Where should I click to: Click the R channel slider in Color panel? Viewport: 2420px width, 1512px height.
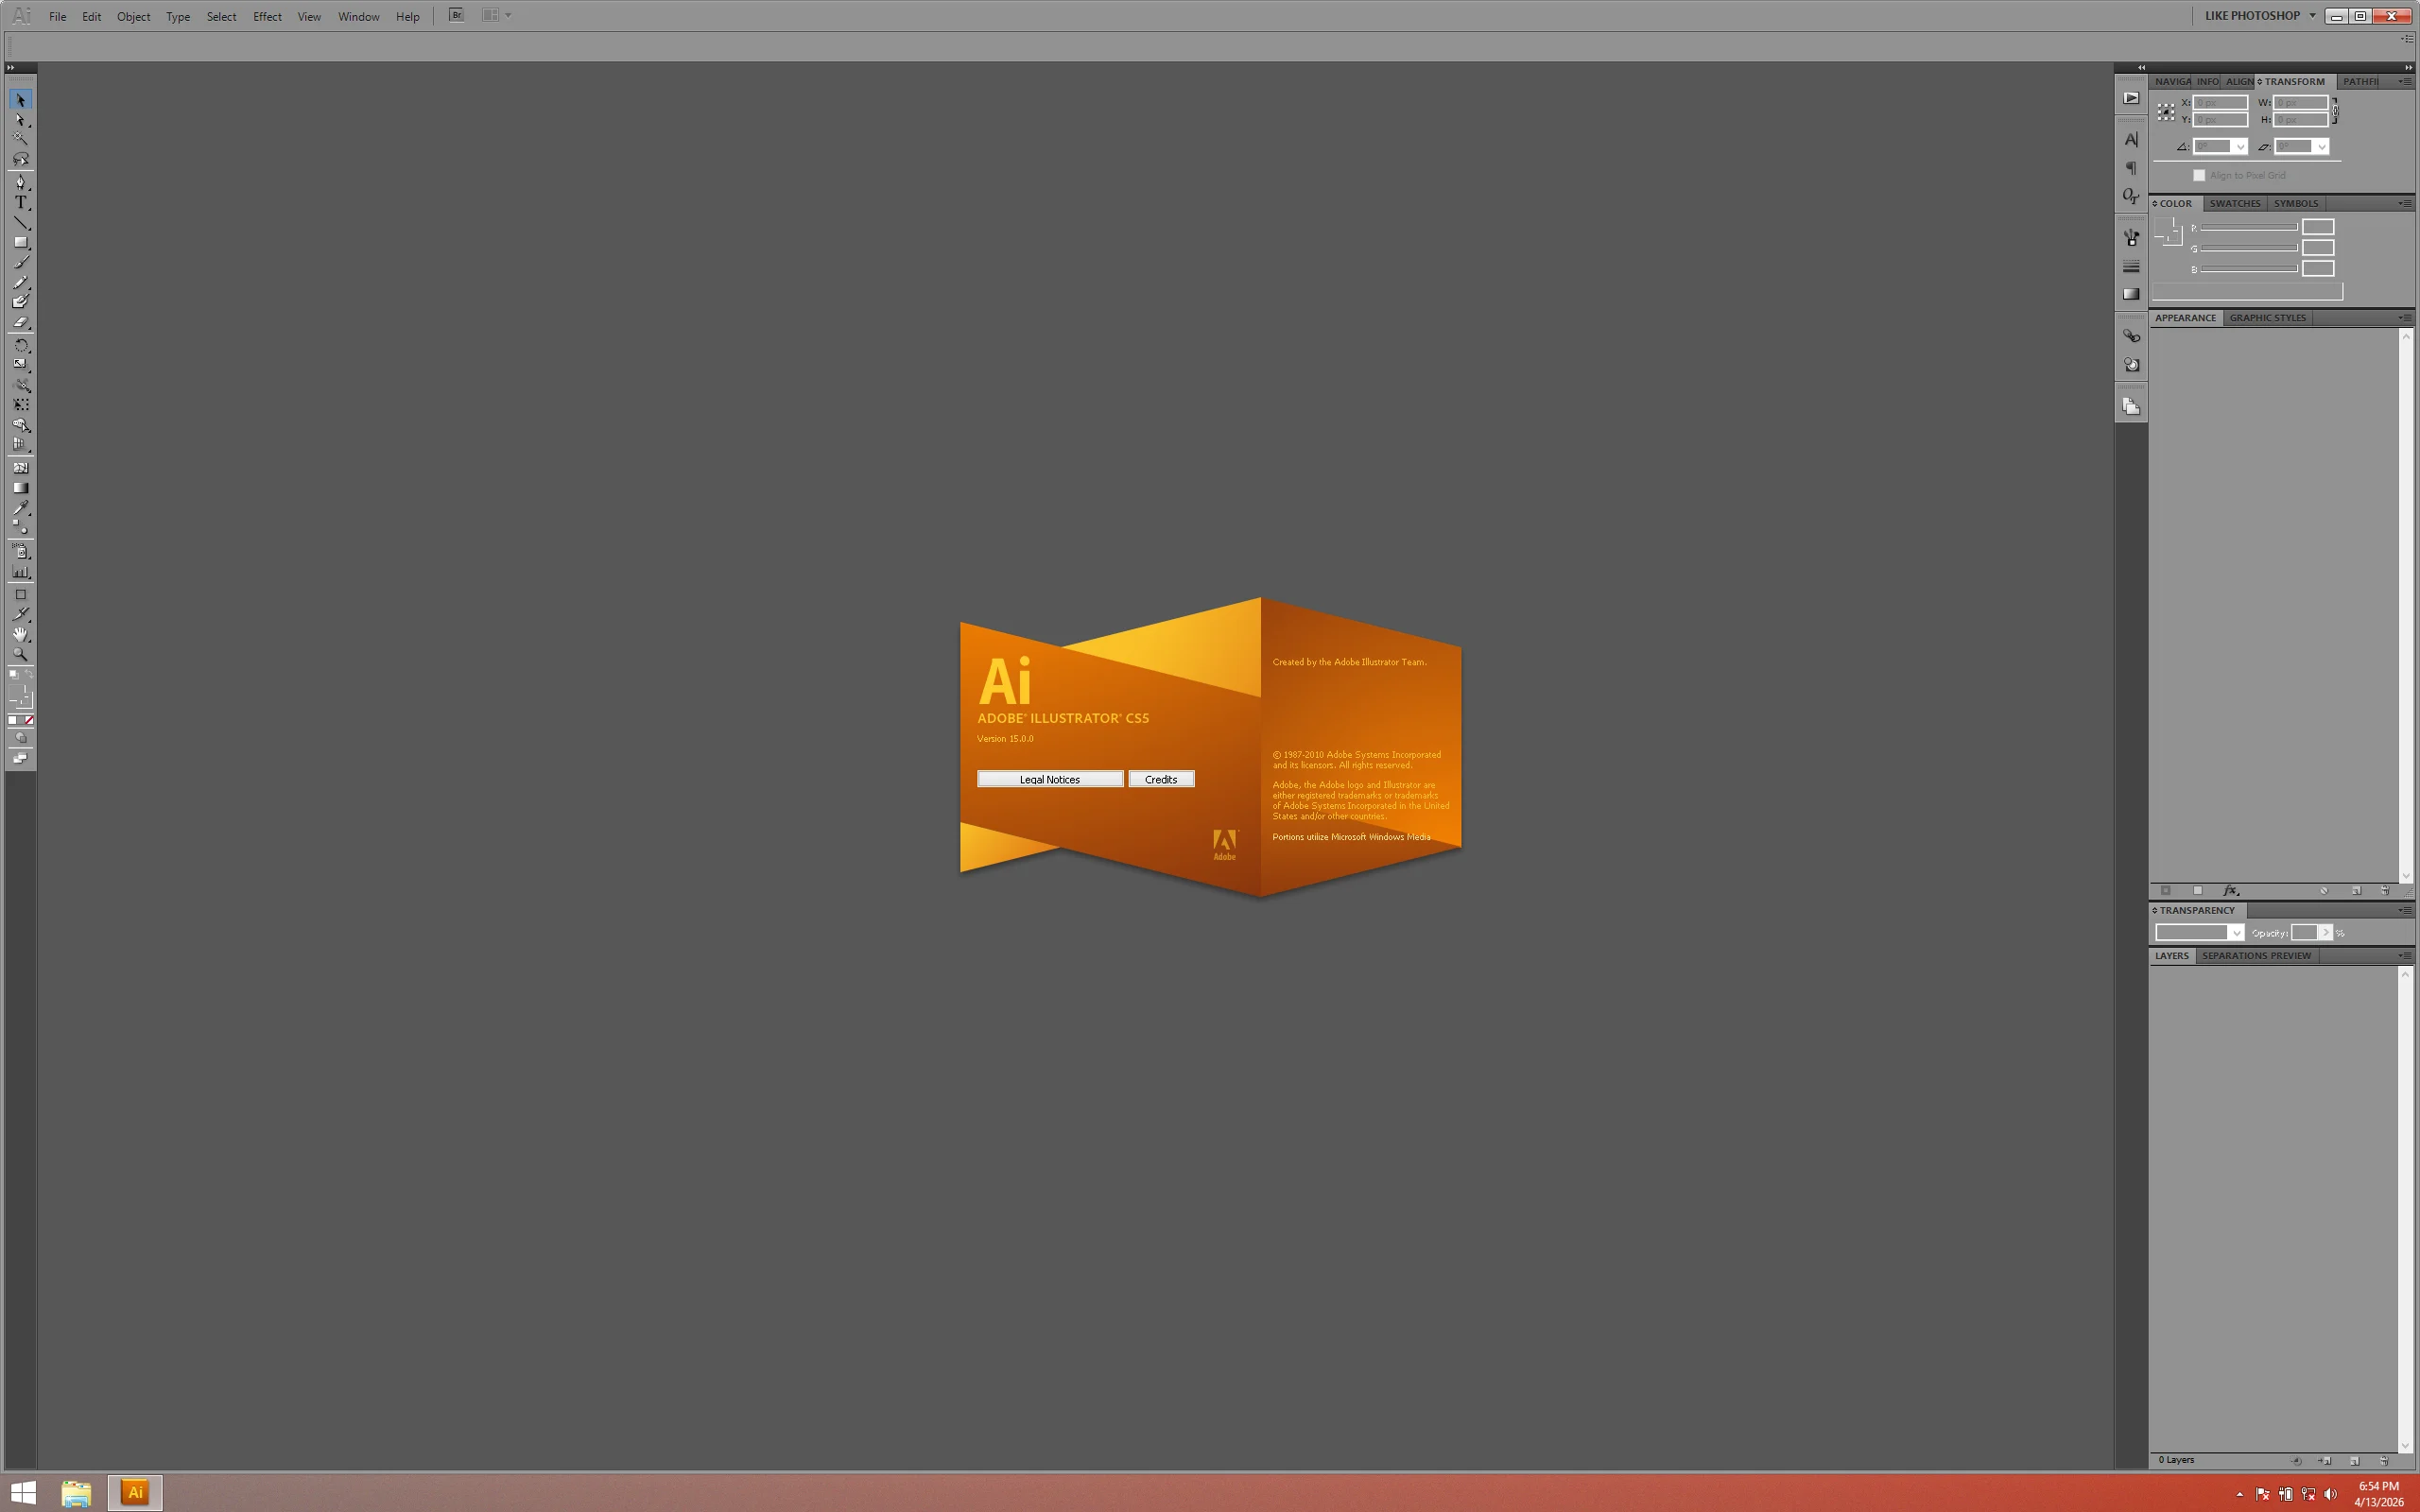click(x=2248, y=228)
